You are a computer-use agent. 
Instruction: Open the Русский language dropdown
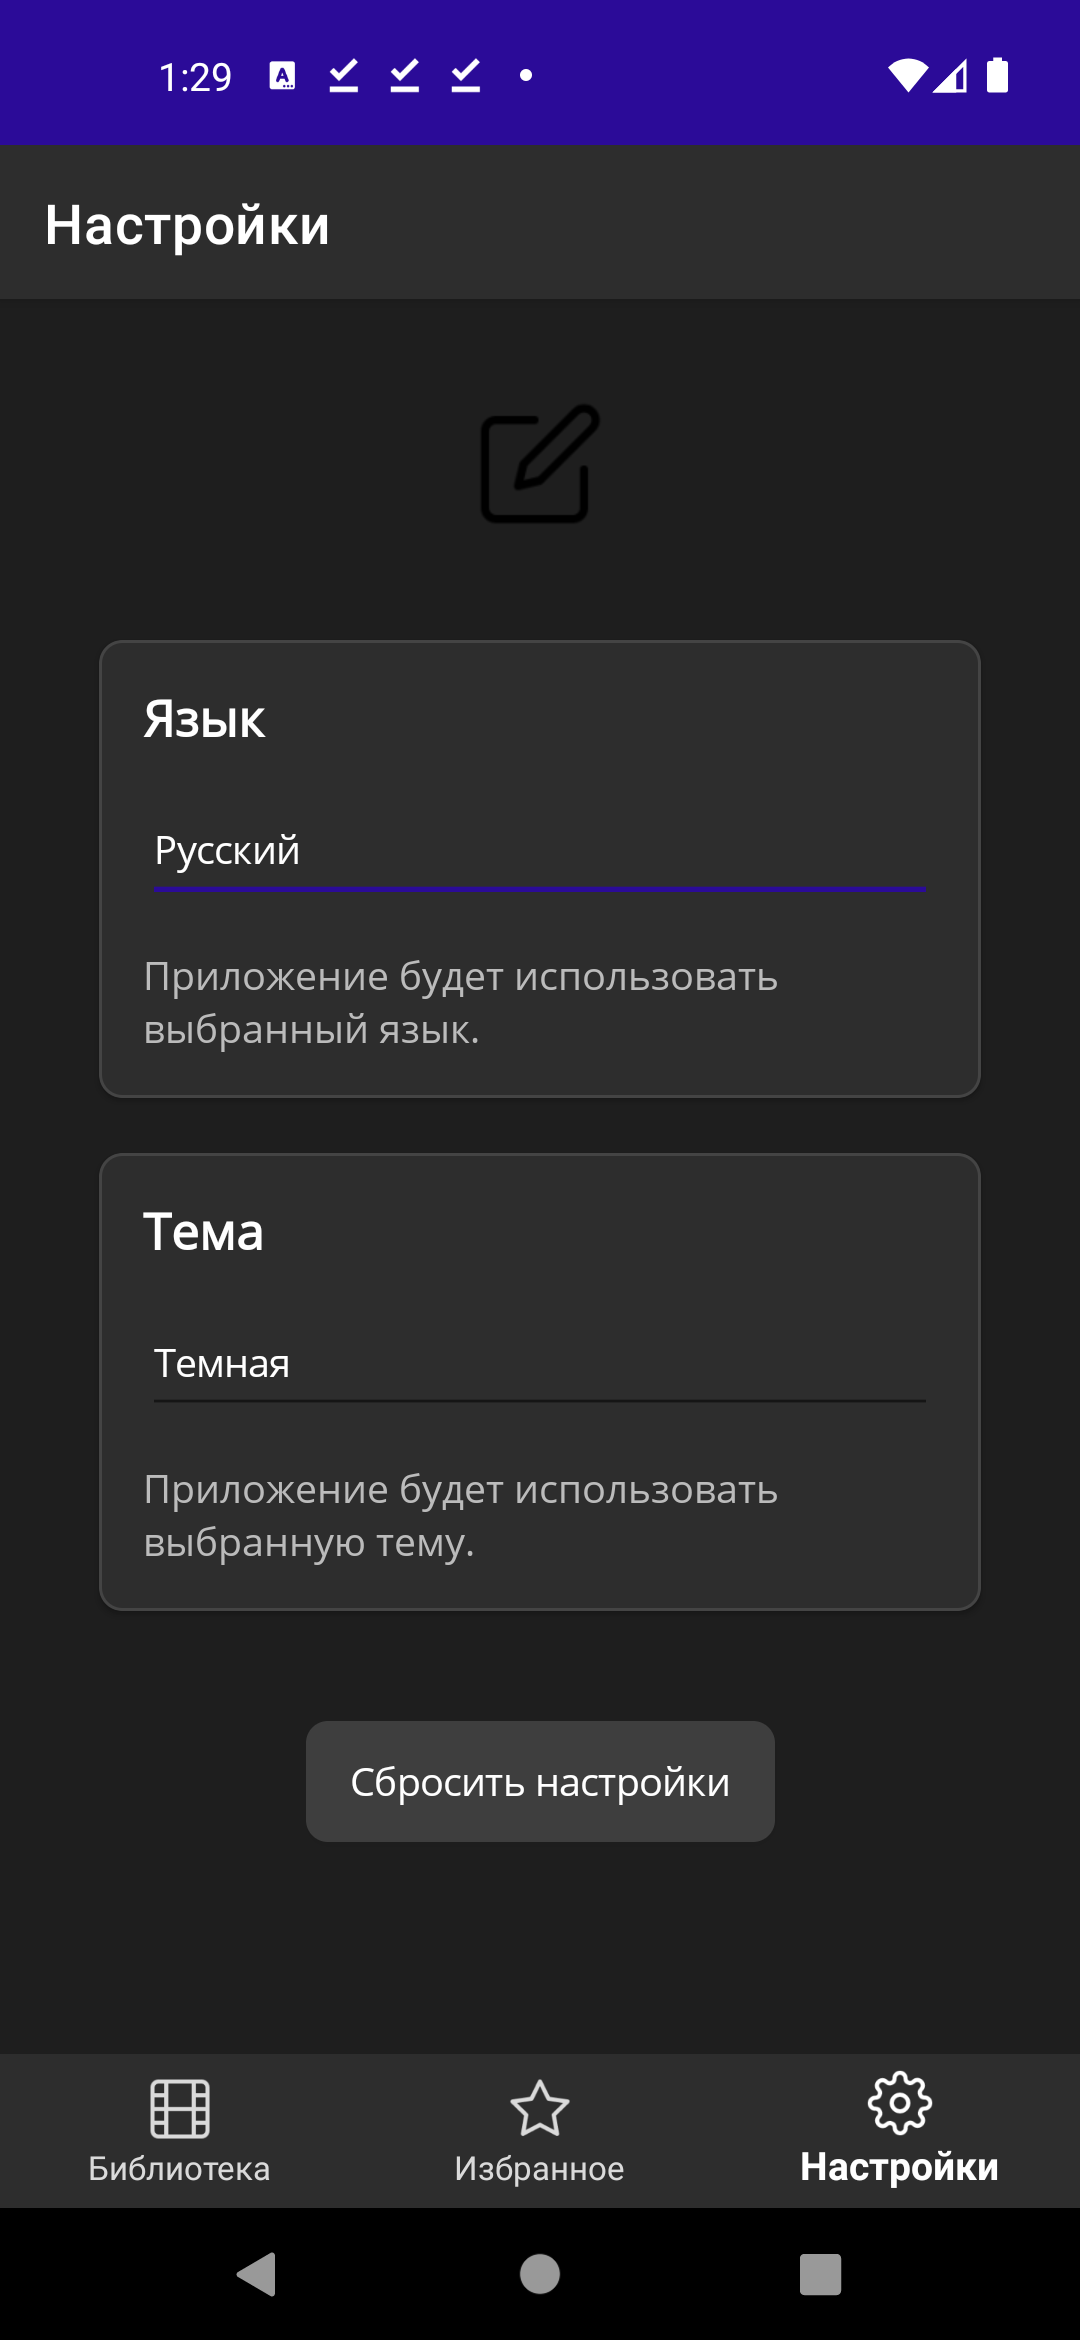[540, 851]
